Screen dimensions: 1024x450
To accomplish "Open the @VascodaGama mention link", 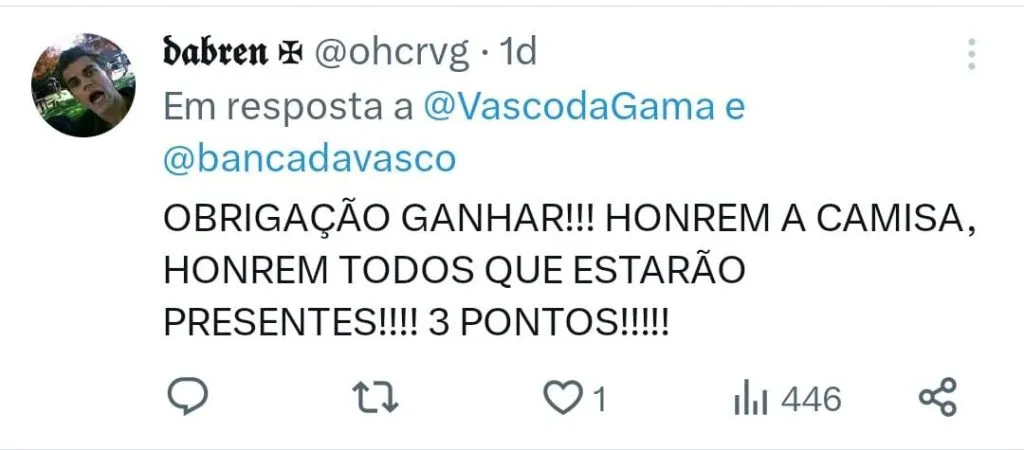I will coord(569,107).
